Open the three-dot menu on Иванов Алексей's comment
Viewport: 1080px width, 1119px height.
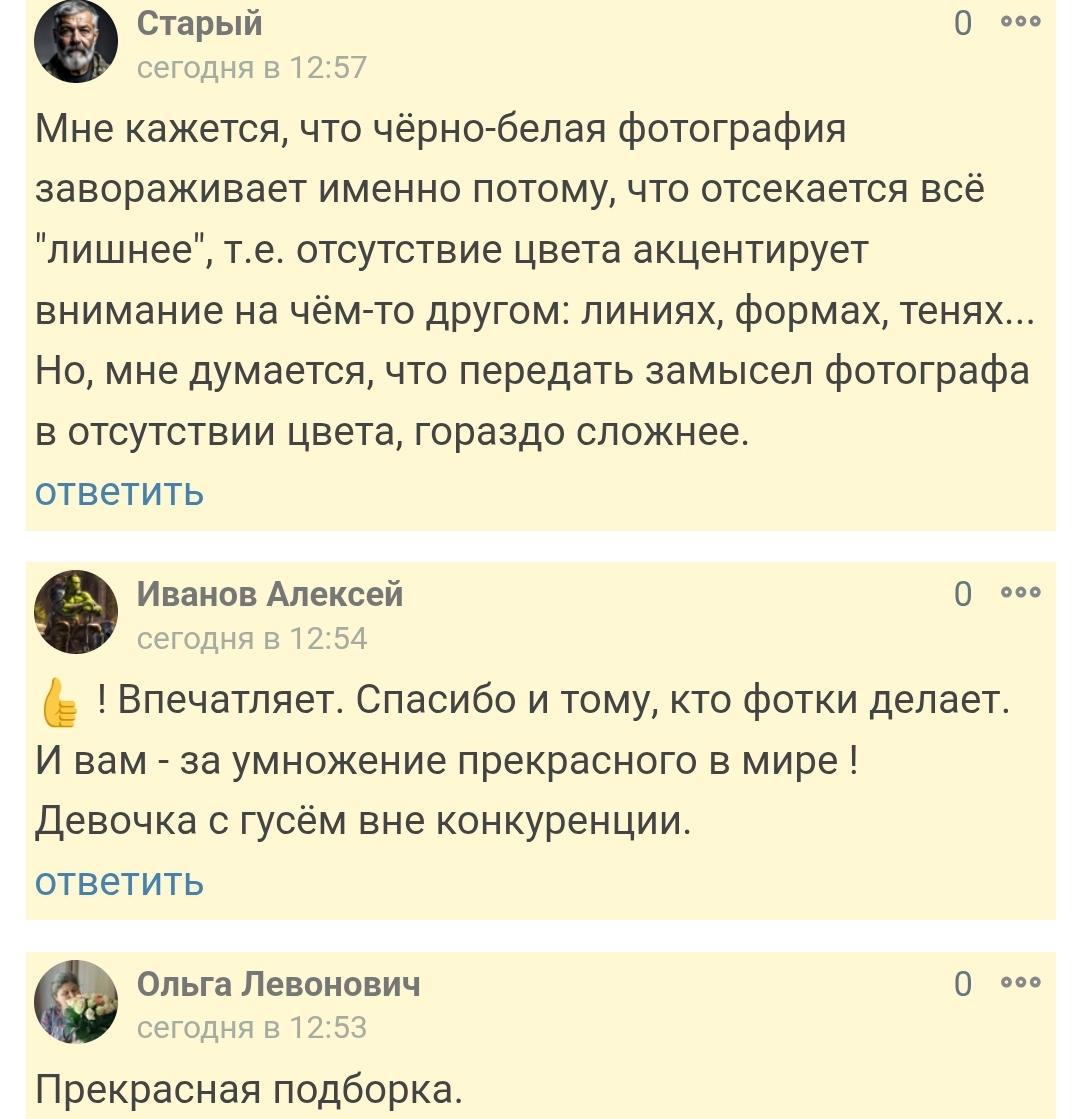1021,593
